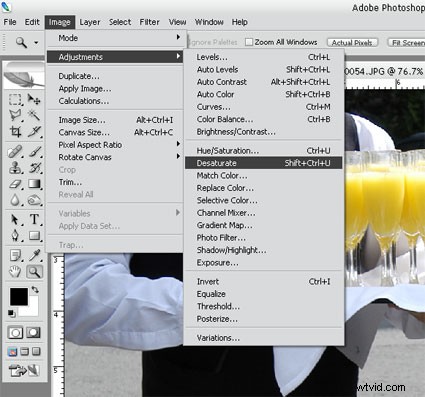Select the Healing Brush tool
The width and height of the screenshot is (425, 397).
click(15, 152)
